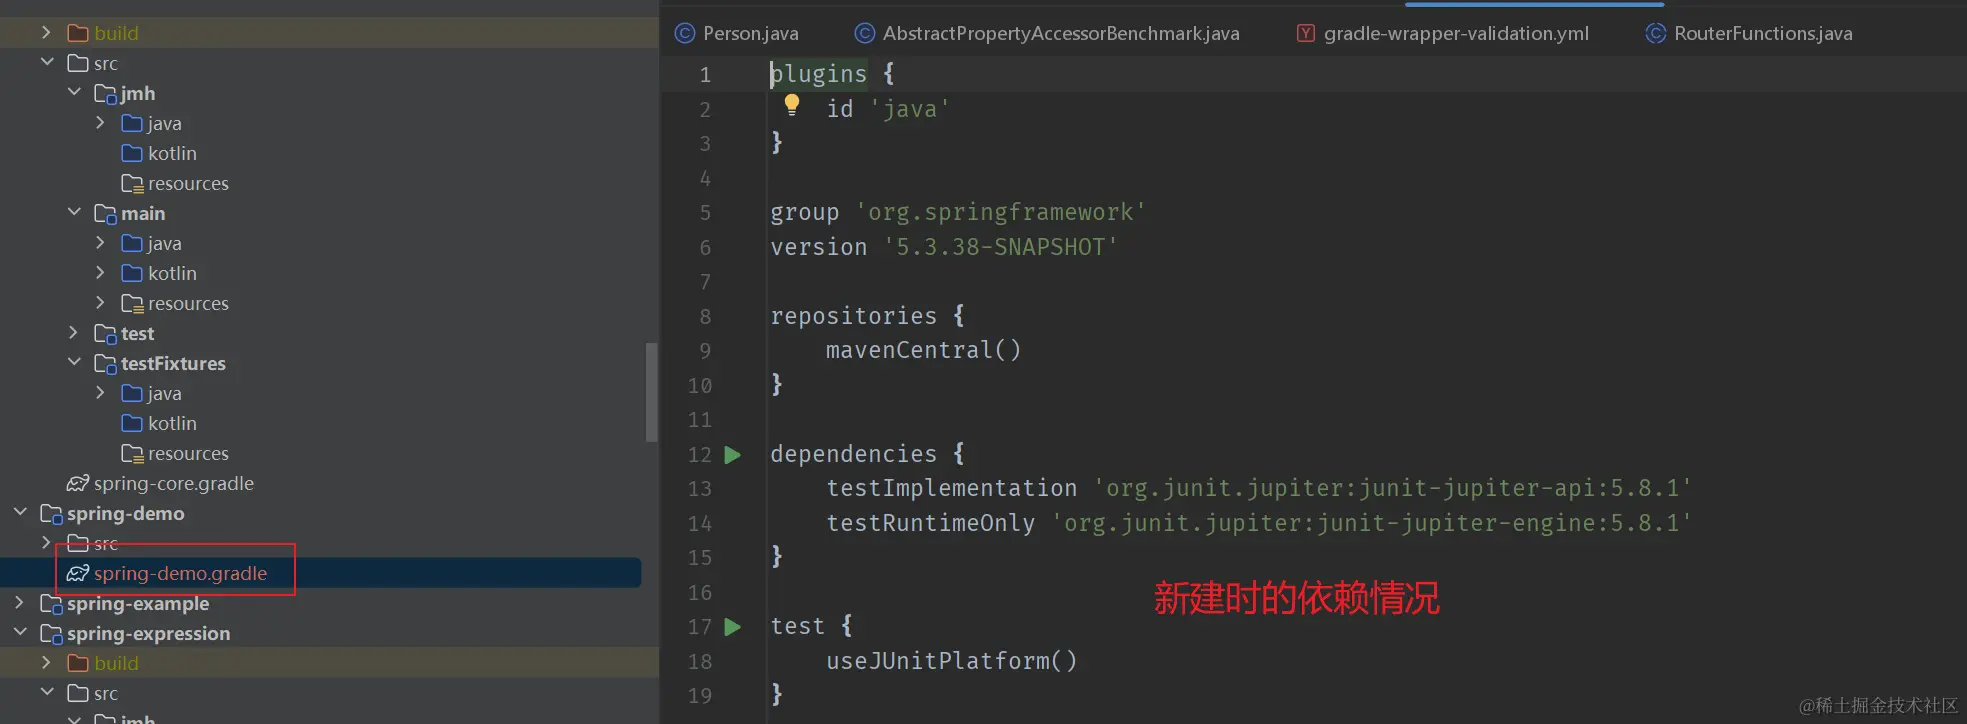Collapse the src folder above jmh
The height and width of the screenshot is (724, 1967).
click(x=46, y=63)
